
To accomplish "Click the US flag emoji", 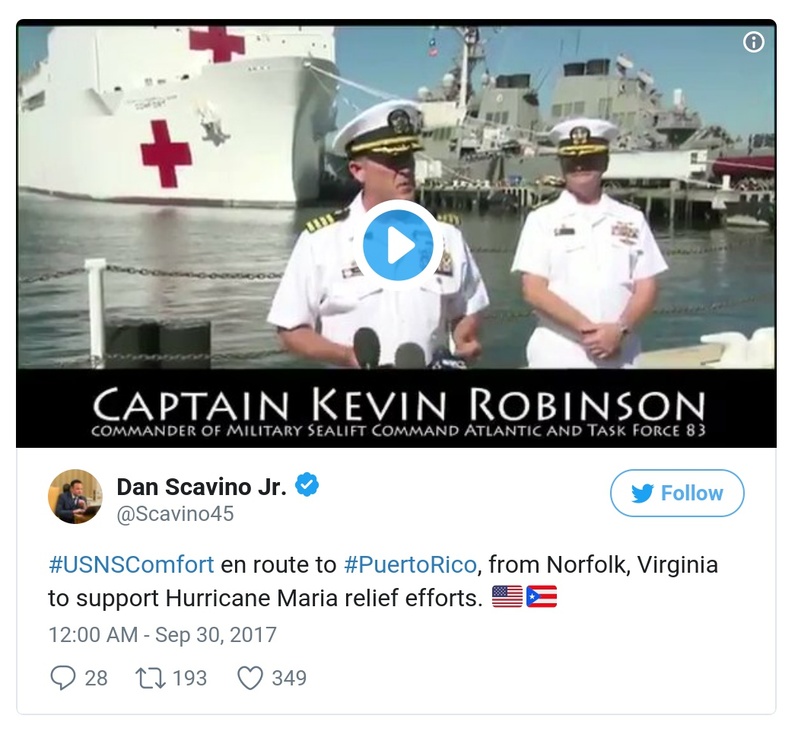I will pyautogui.click(x=507, y=597).
